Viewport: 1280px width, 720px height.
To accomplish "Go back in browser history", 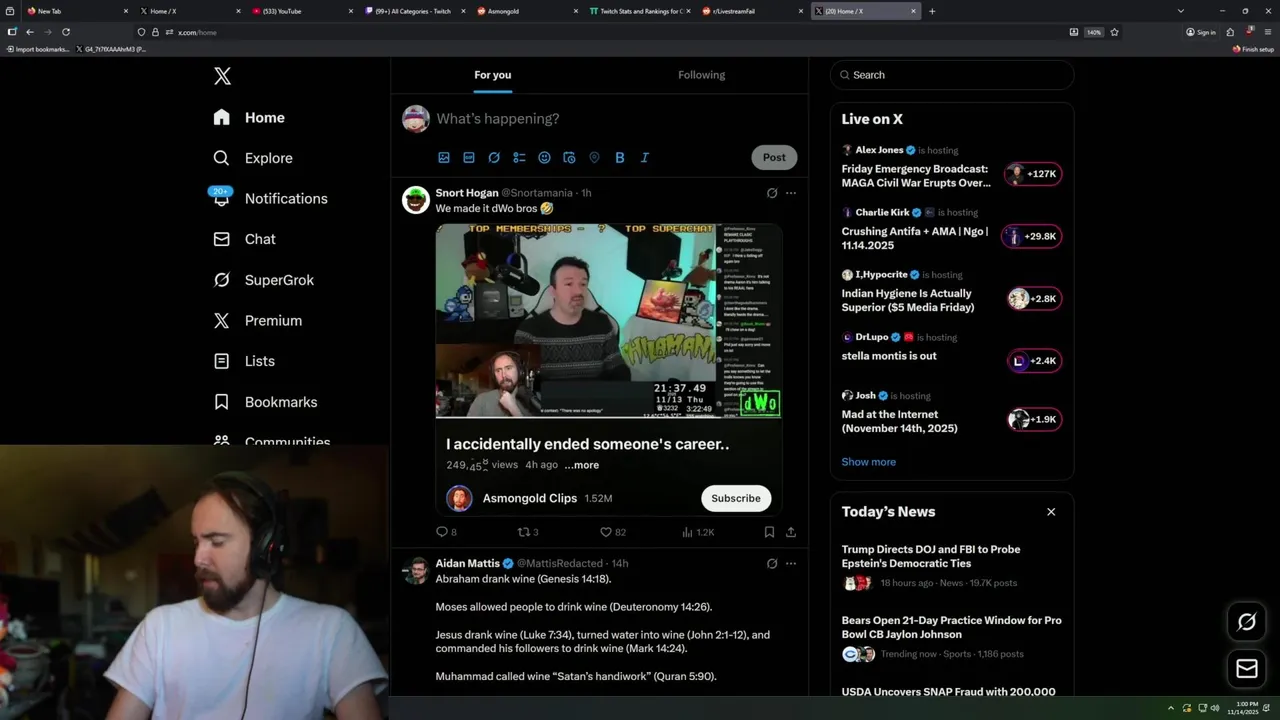I will 30,32.
